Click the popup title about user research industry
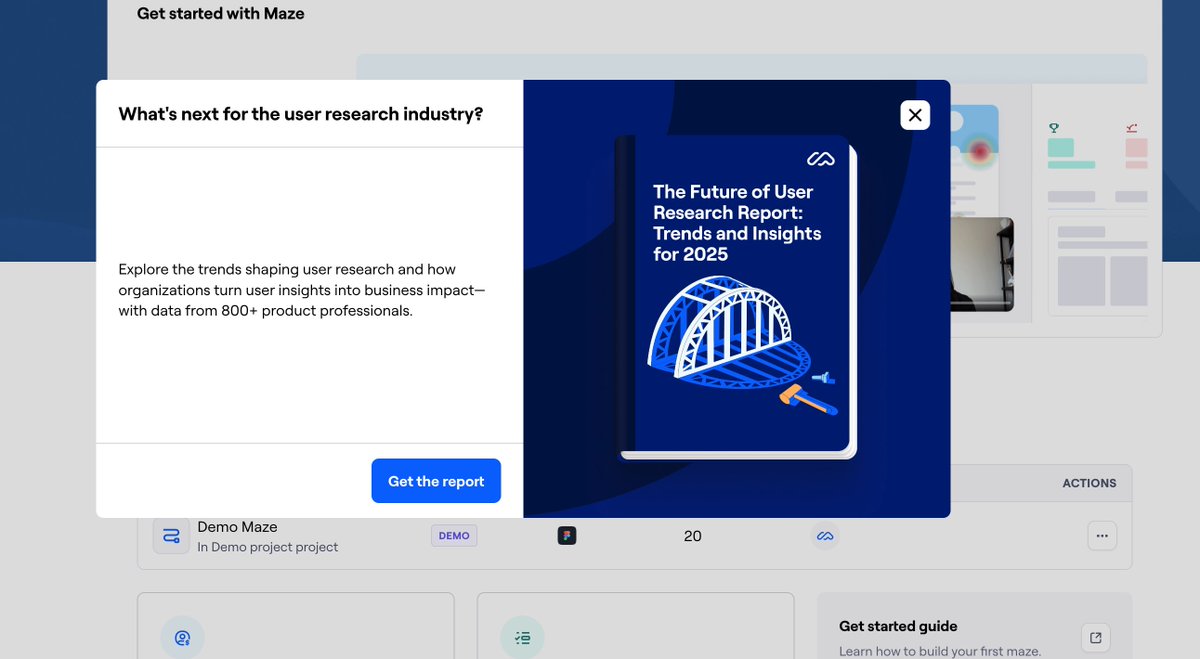 301,114
